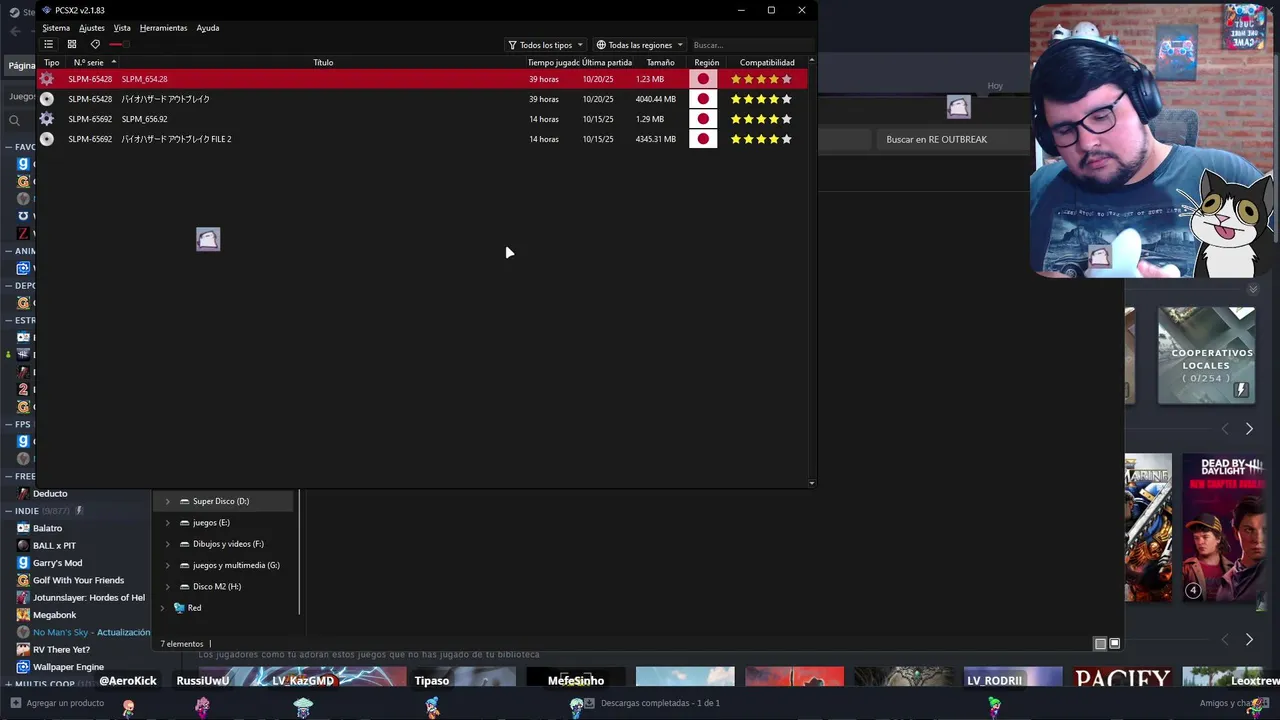Sort game list by Título column
This screenshot has height=720, width=1280.
coord(323,62)
